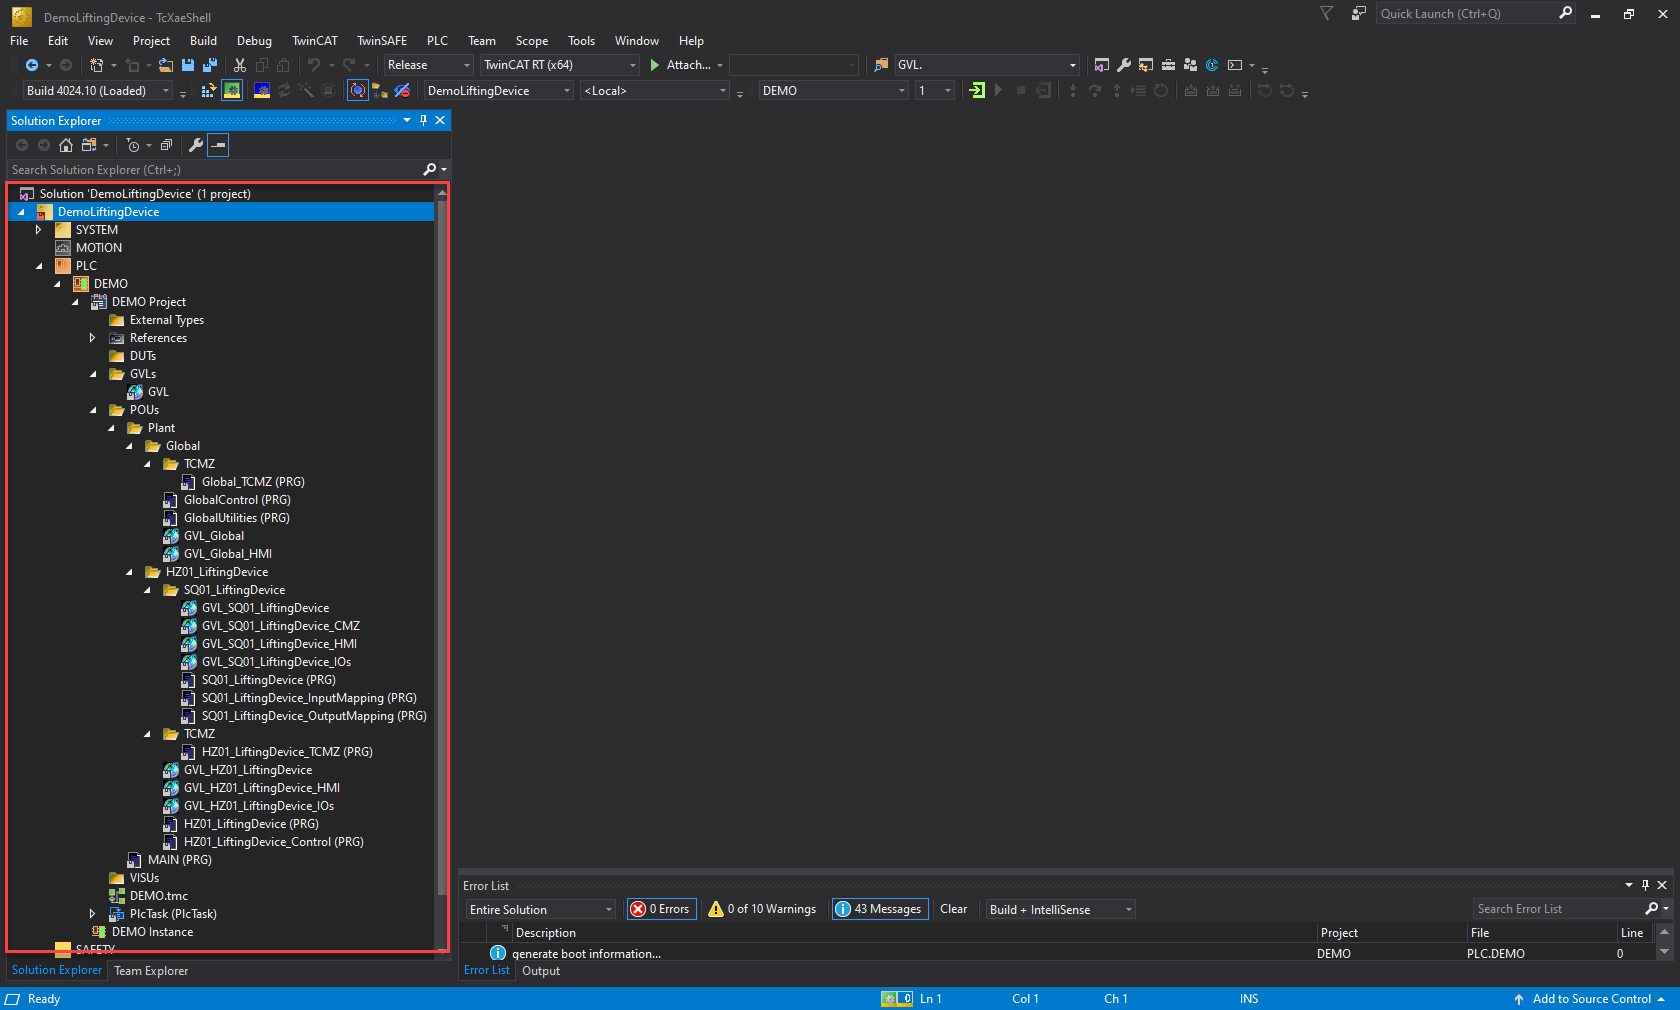Image resolution: width=1680 pixels, height=1010 pixels.
Task: Open the Properties wrench icon in main toolbar
Action: tap(1124, 65)
